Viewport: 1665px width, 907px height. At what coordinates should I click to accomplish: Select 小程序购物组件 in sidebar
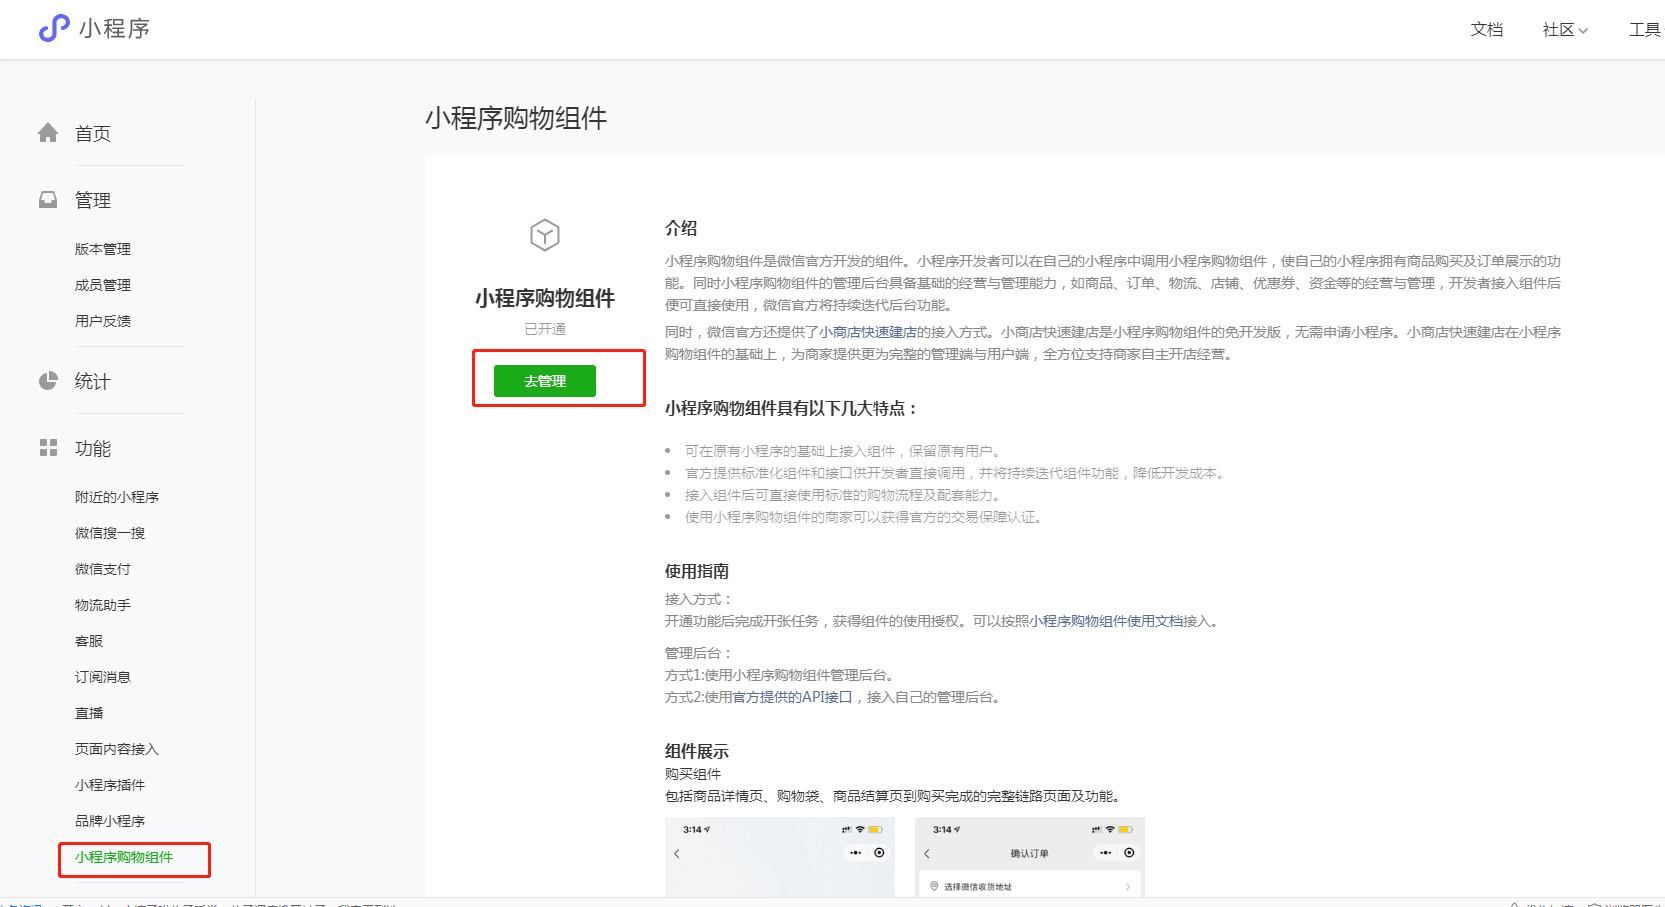[x=124, y=857]
